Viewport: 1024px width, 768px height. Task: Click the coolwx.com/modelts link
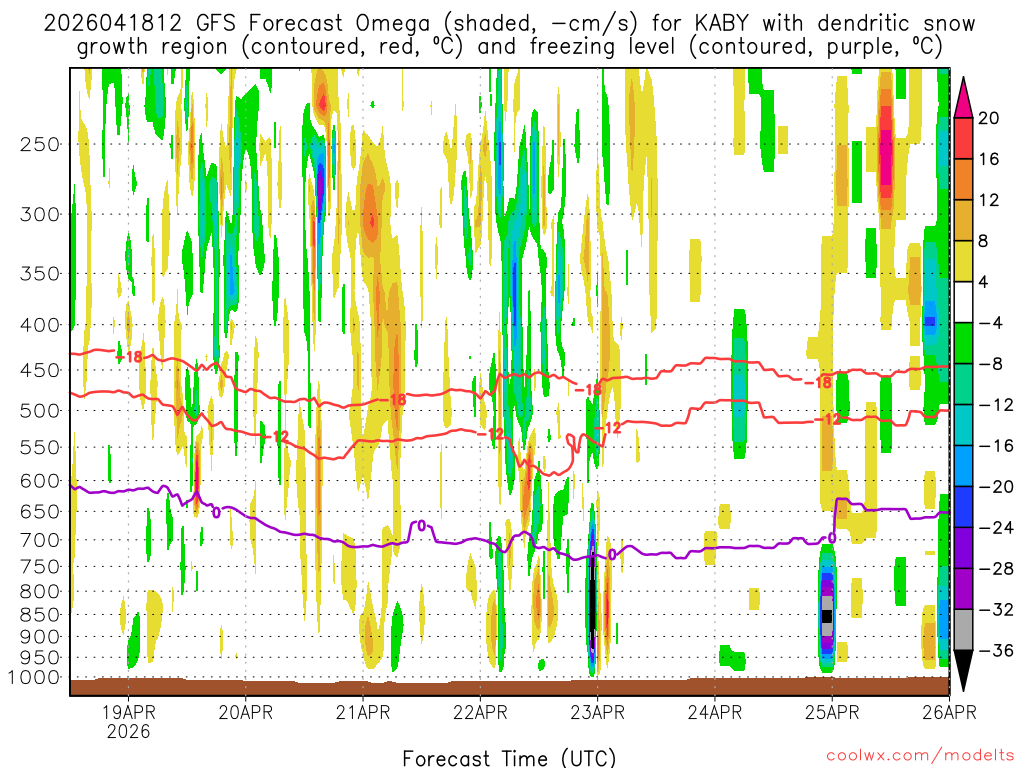pos(920,756)
